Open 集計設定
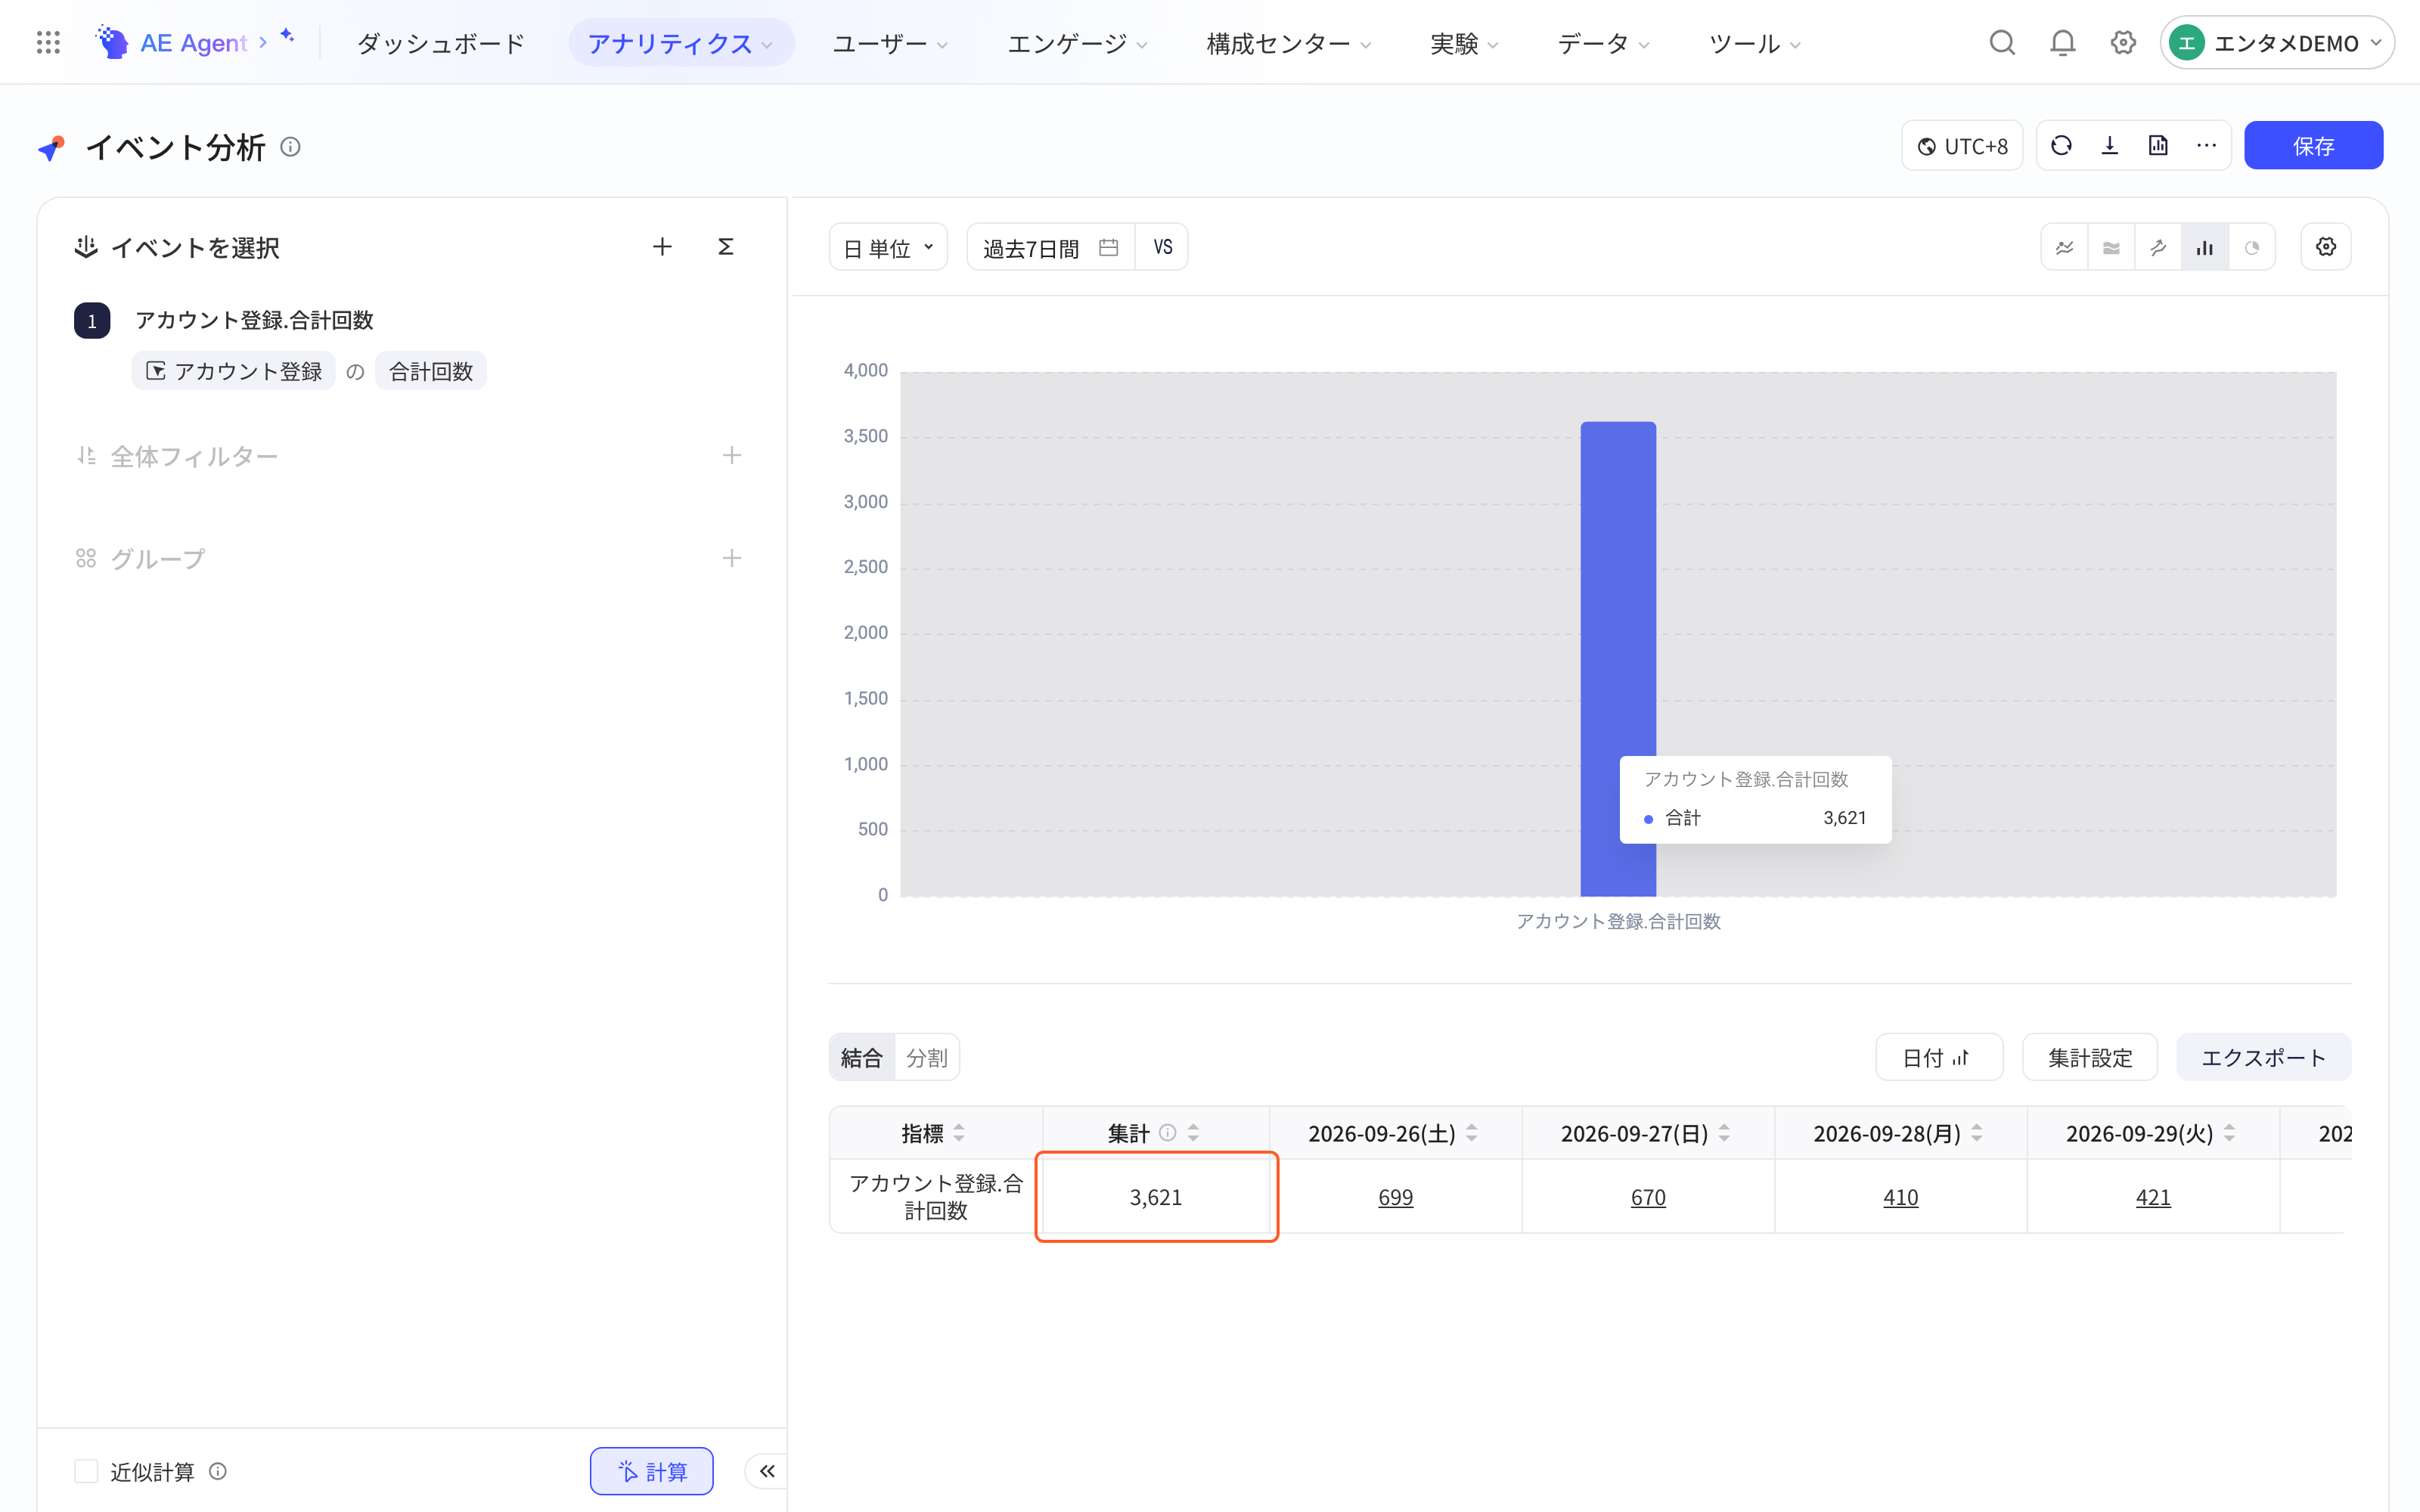The image size is (2420, 1512). (x=2090, y=1057)
